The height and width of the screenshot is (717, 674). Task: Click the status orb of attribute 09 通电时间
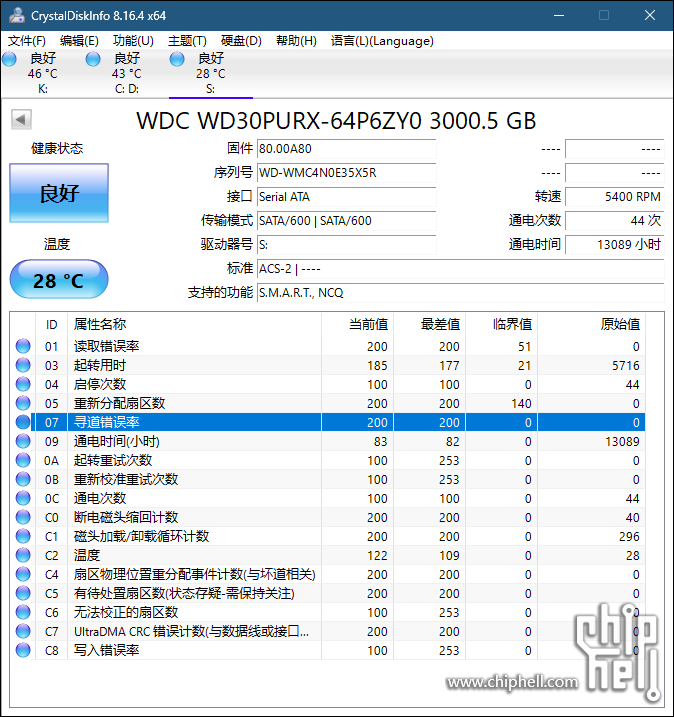23,441
